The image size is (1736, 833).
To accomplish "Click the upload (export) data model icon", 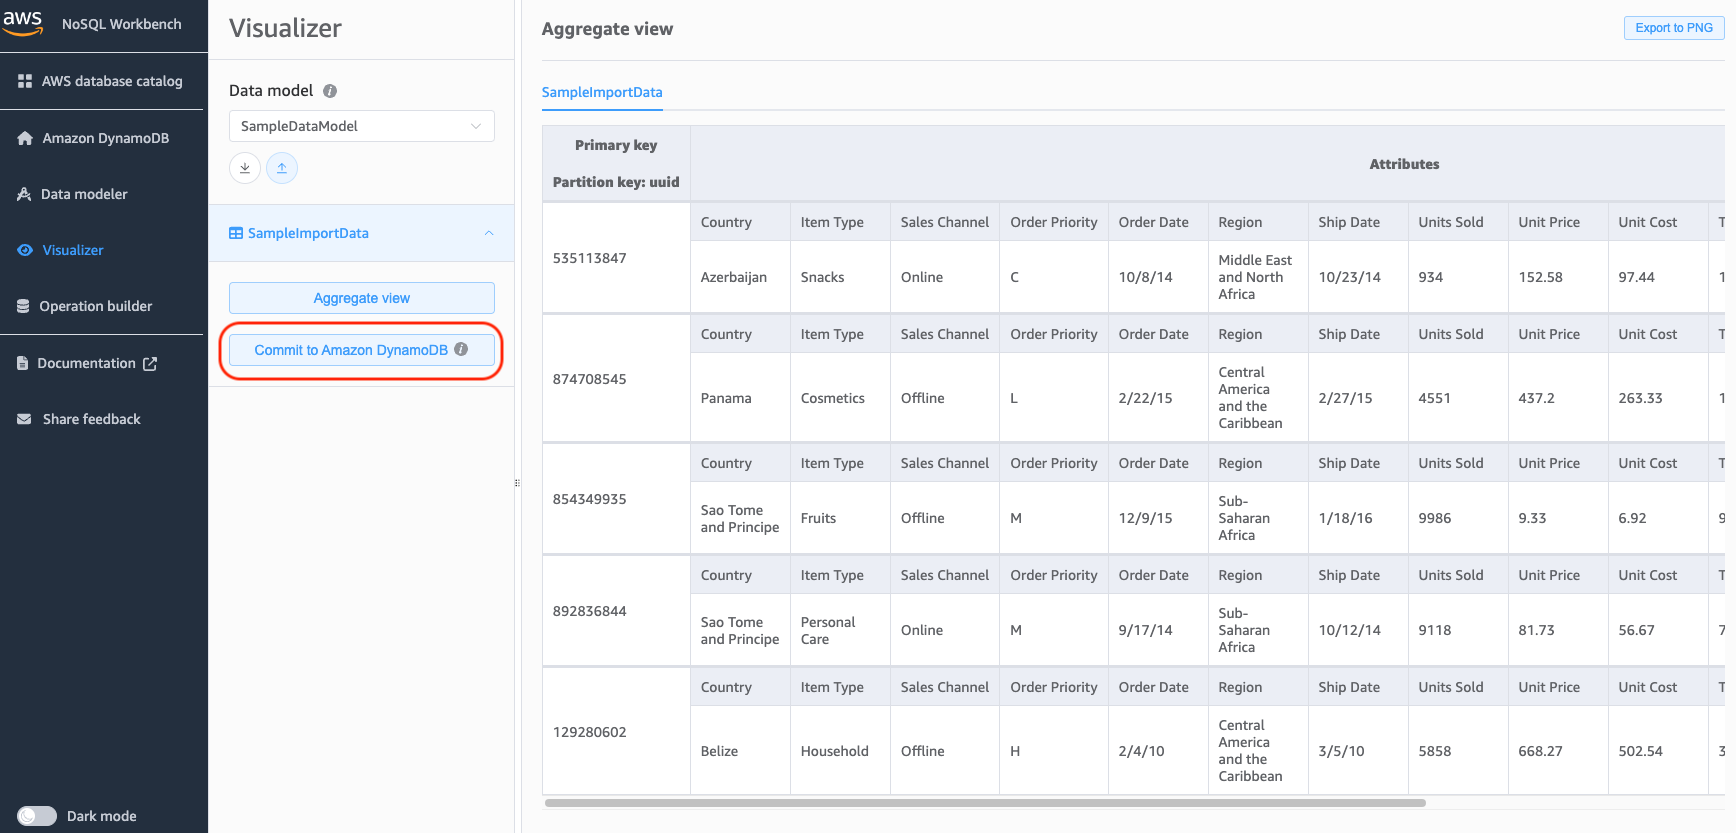I will click(x=282, y=168).
